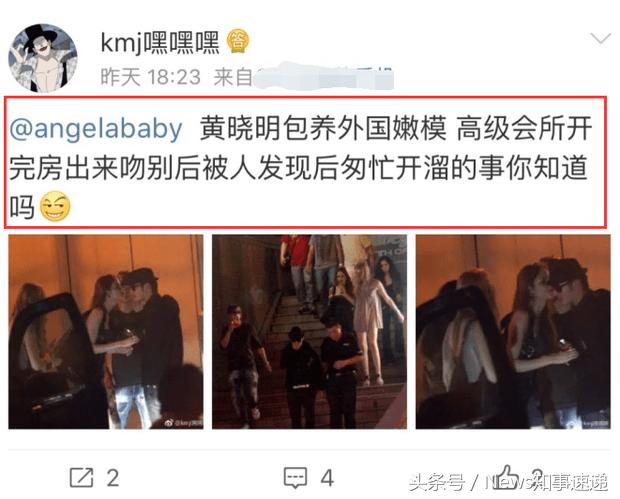
Task: Open the kmj嘿嘿嘿 profile avatar
Action: coord(43,58)
